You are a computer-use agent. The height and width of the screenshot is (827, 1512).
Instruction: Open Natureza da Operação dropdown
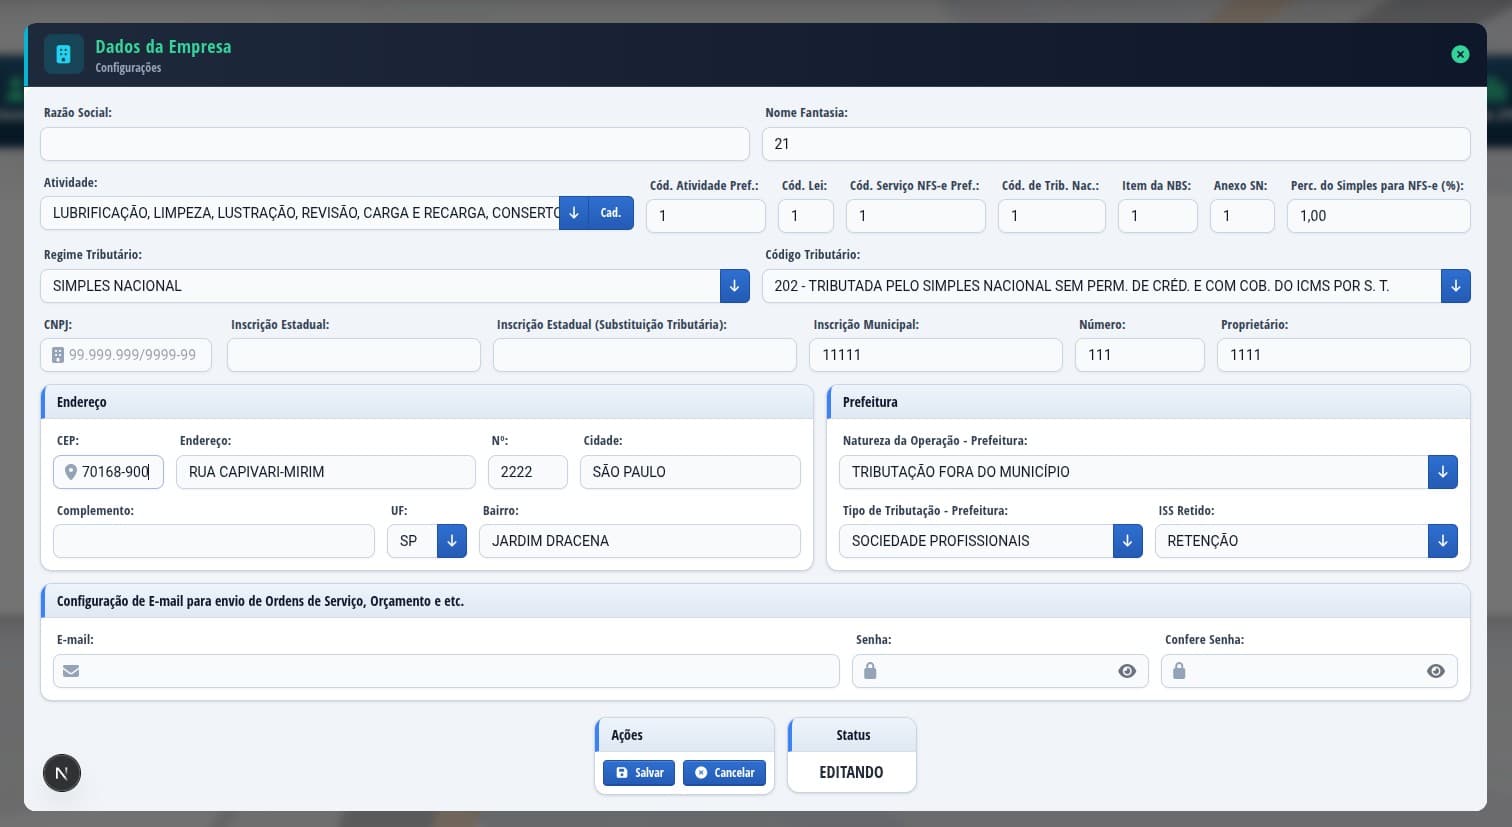[1442, 472]
